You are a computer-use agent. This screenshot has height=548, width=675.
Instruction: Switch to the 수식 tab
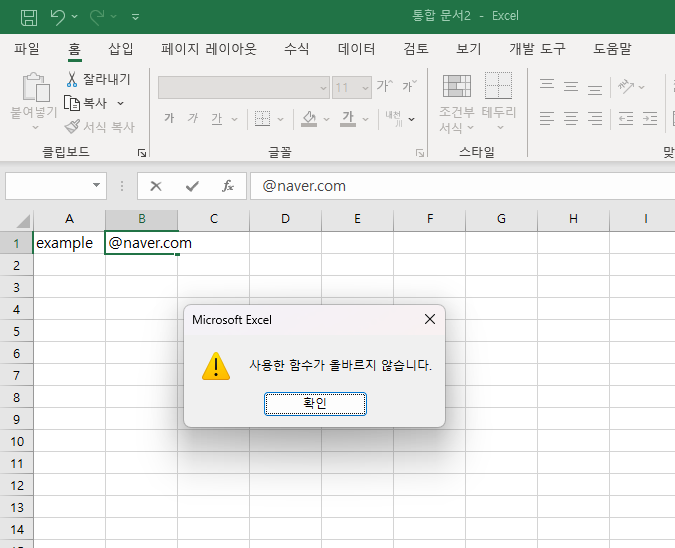coord(297,49)
